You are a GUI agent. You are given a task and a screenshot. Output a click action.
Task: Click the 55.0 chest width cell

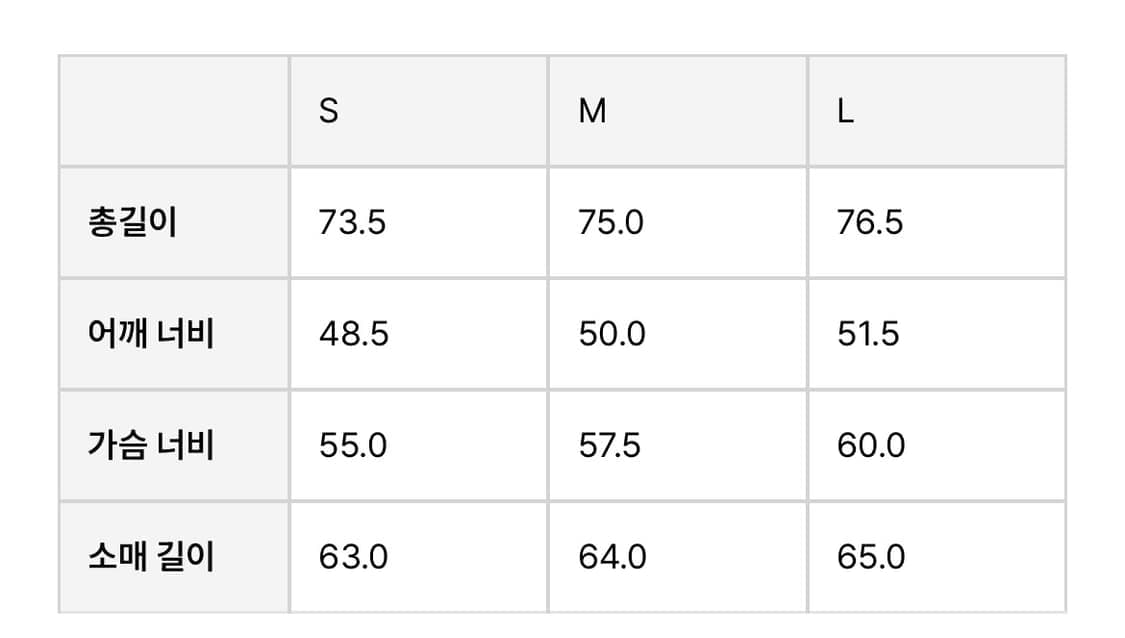(x=353, y=444)
